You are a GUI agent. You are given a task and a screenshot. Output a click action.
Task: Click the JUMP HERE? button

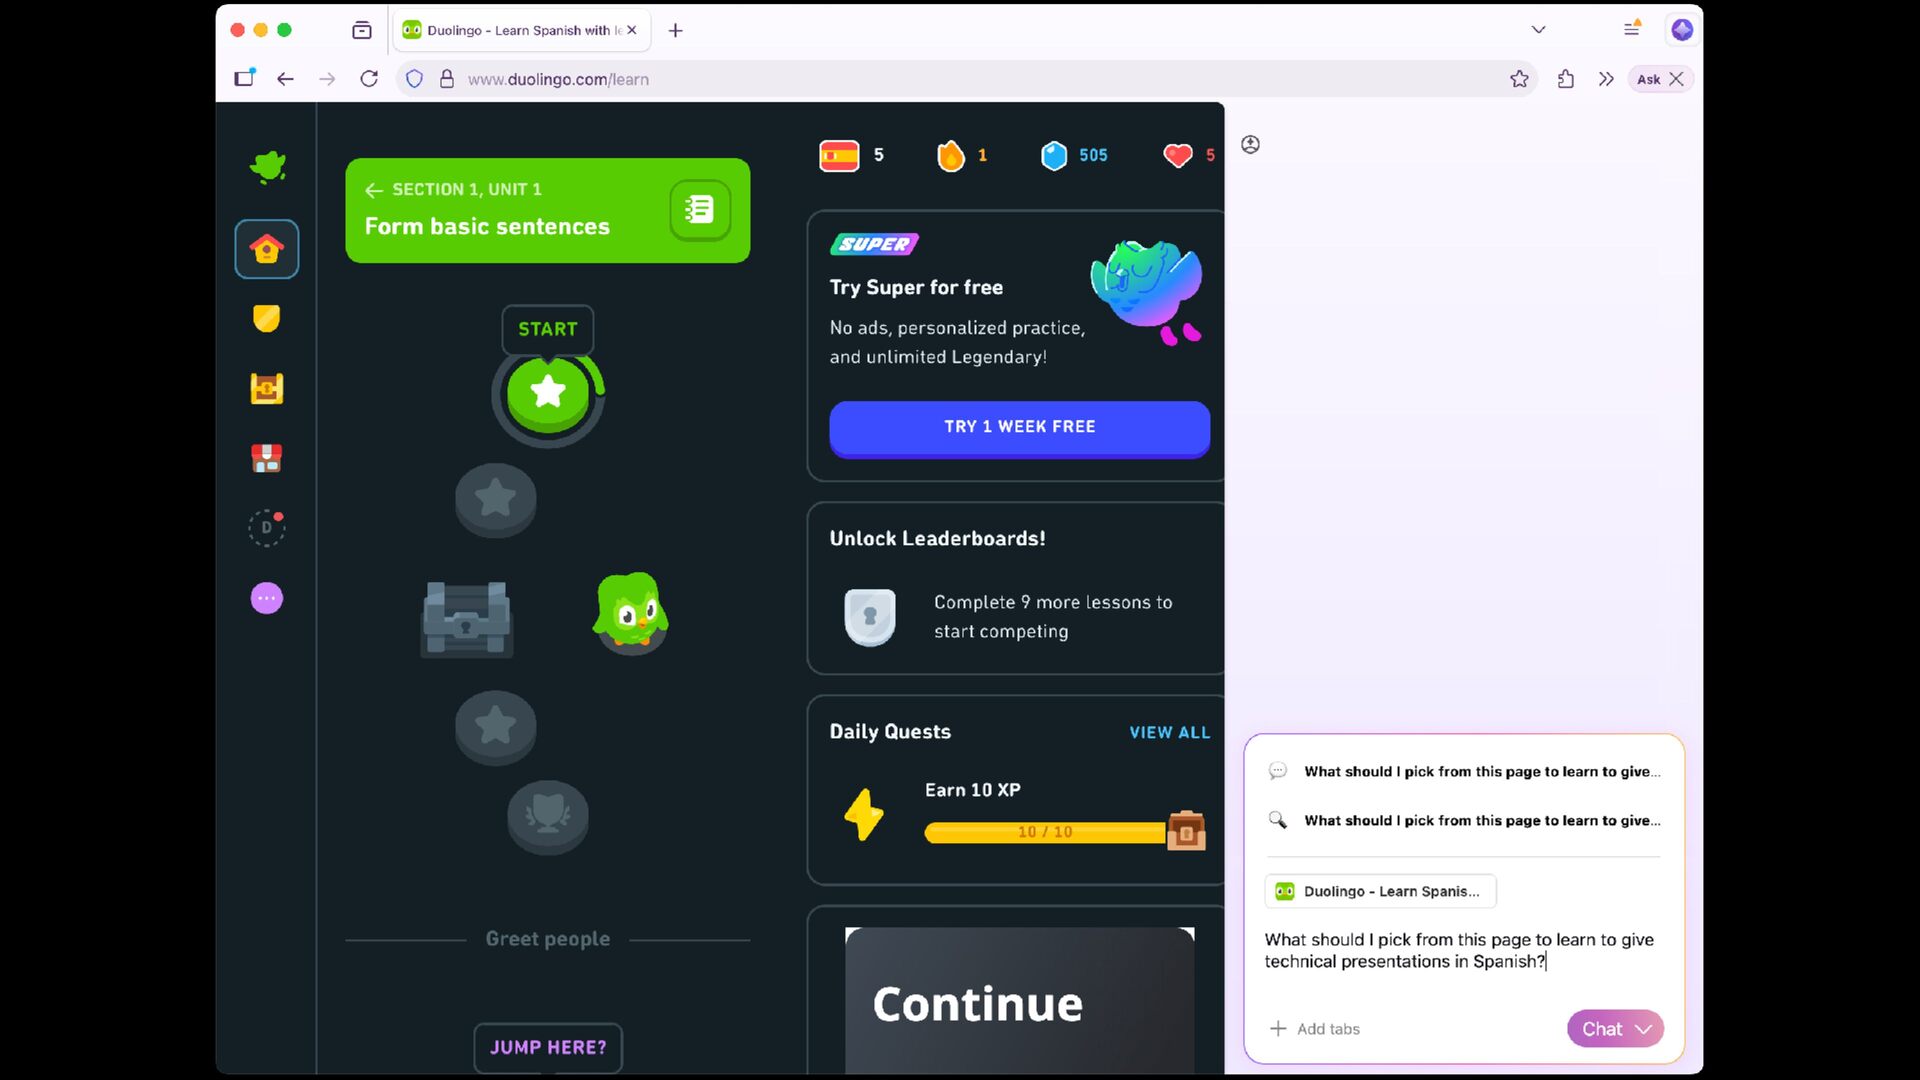pyautogui.click(x=547, y=1047)
